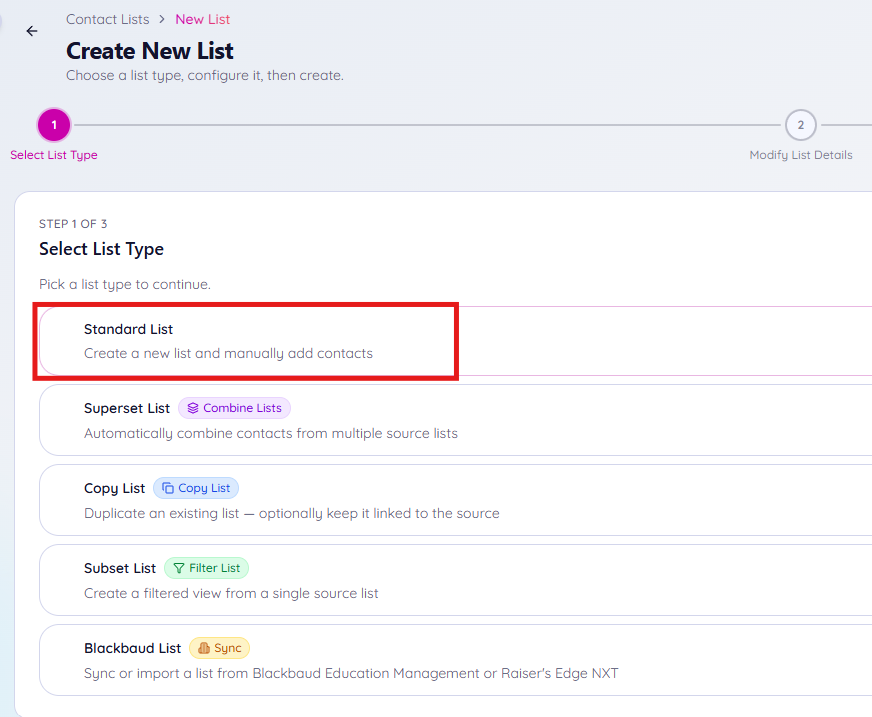This screenshot has width=872, height=717.
Task: Click the breadcrumb chevron separator
Action: (162, 19)
